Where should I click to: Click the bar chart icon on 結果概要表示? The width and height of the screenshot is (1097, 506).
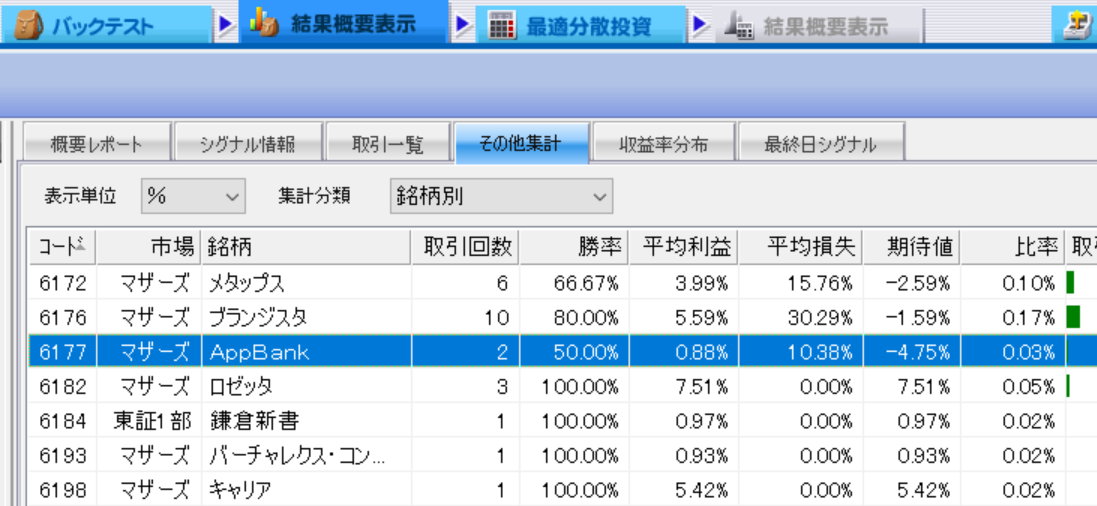pos(264,23)
